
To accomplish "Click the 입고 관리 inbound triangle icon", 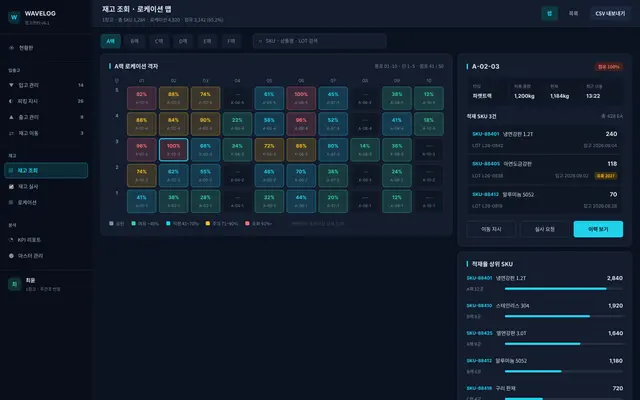I will point(11,85).
